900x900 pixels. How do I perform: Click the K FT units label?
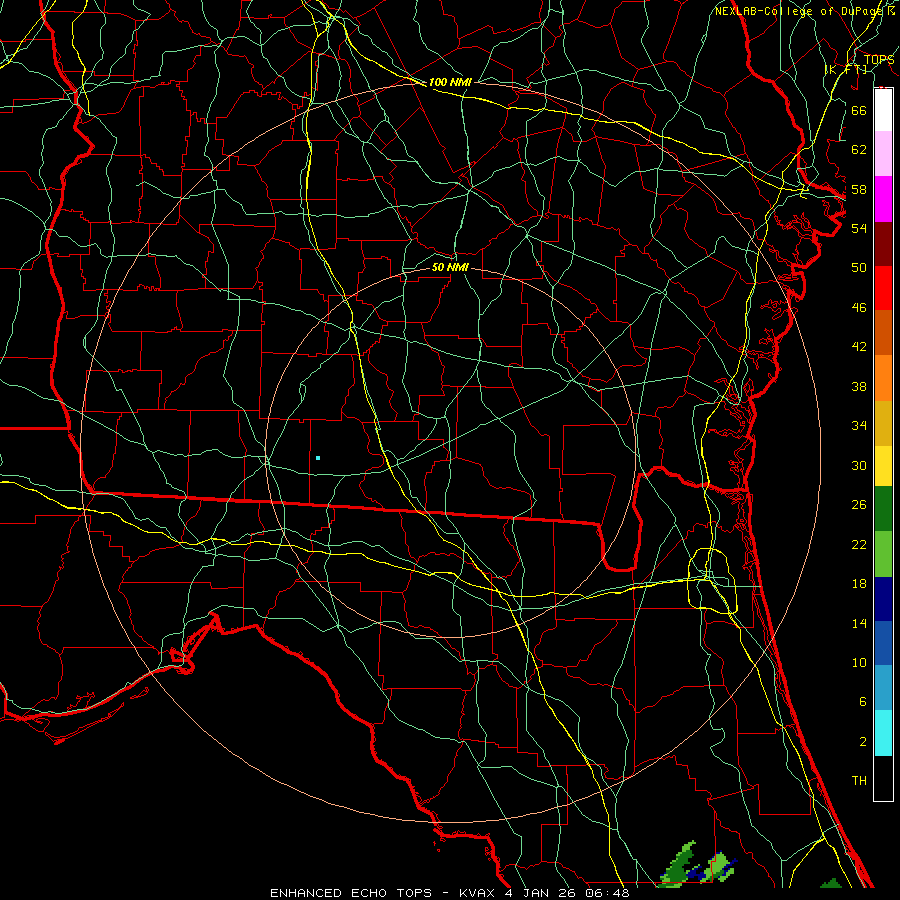click(x=846, y=69)
